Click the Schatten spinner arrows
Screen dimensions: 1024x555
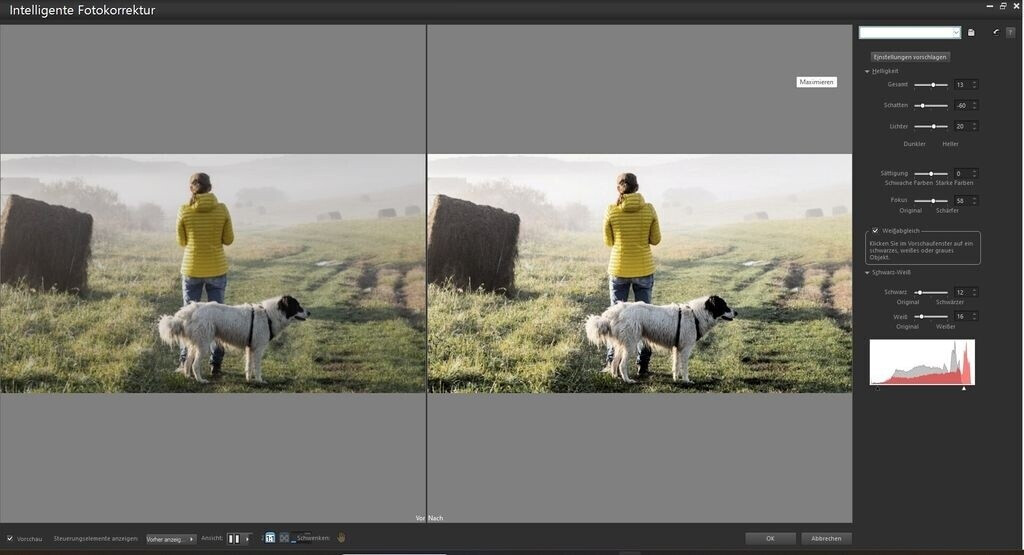tap(974, 105)
